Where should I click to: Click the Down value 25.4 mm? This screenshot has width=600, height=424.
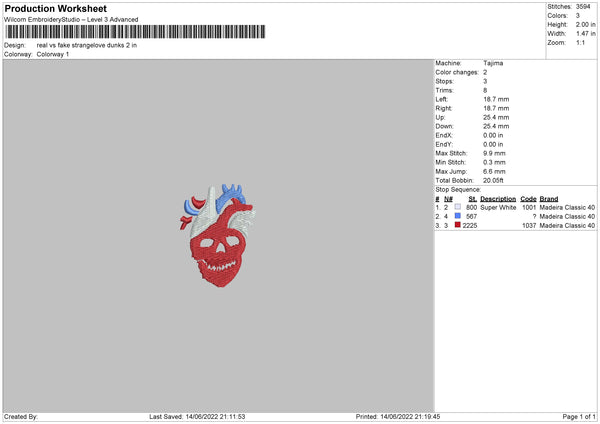coord(496,126)
